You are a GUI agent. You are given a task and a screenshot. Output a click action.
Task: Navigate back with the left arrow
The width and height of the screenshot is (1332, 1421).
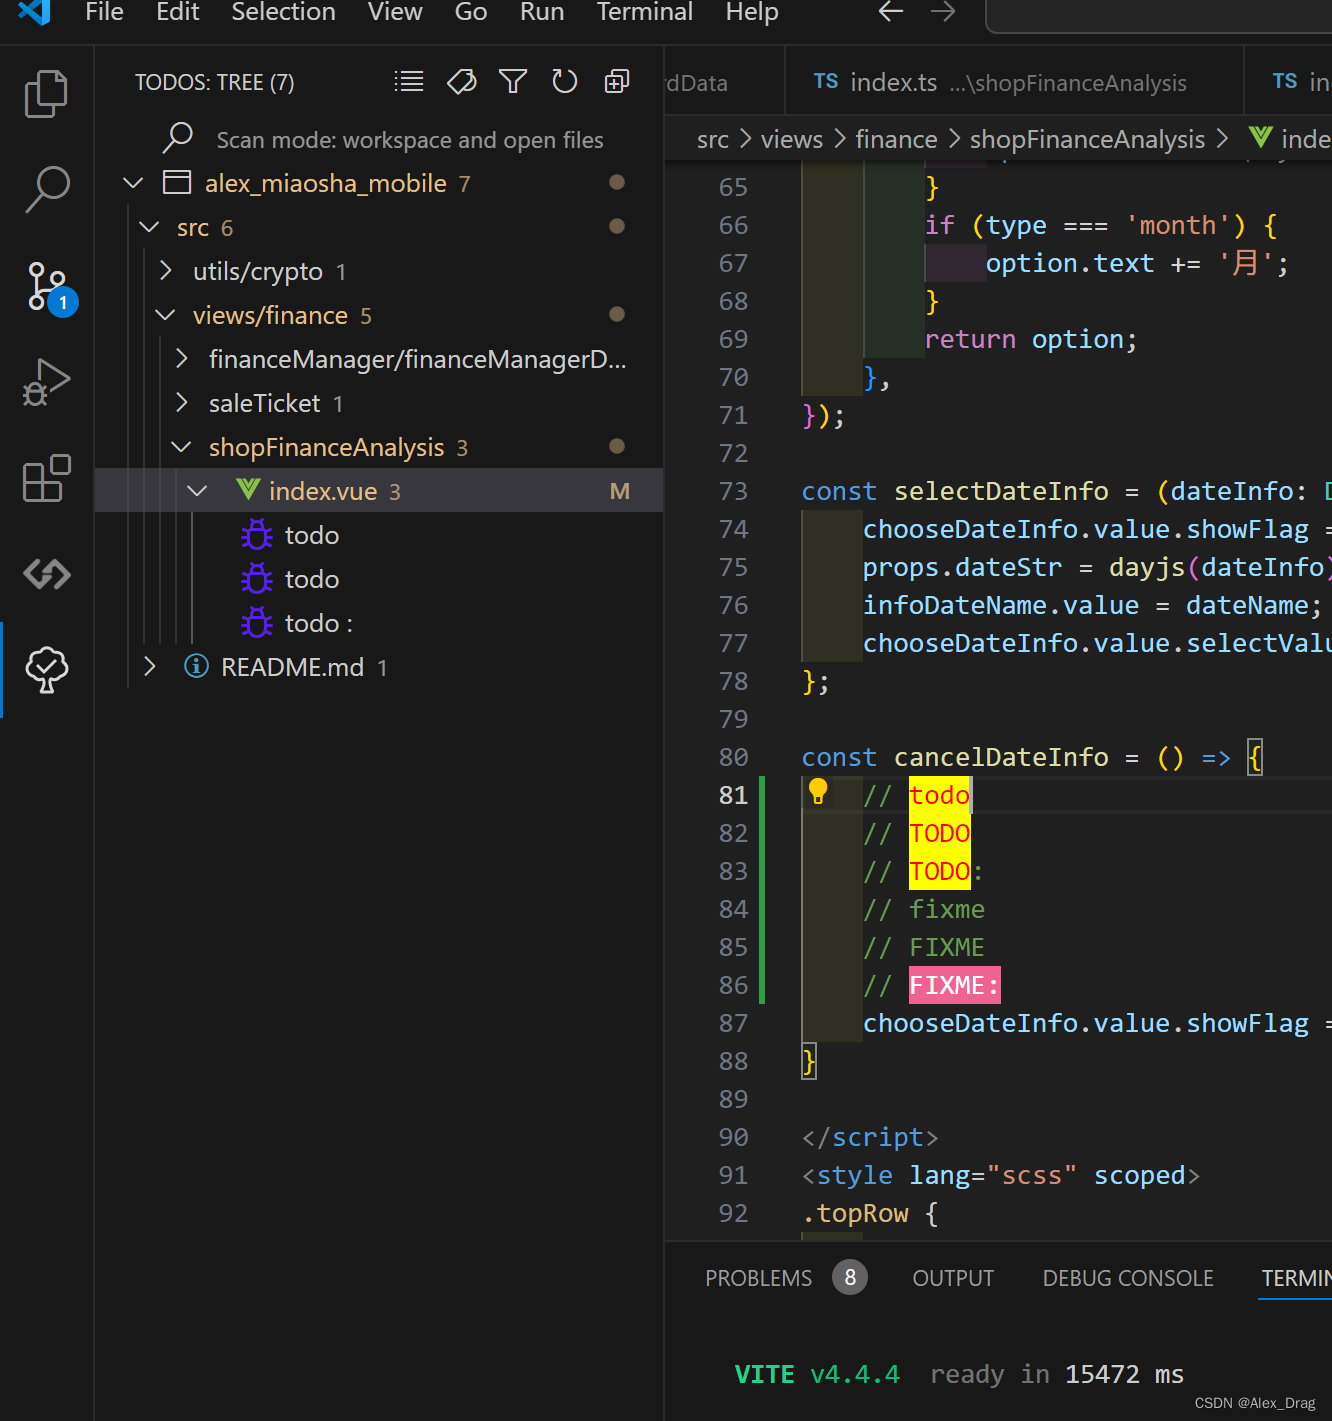point(891,12)
